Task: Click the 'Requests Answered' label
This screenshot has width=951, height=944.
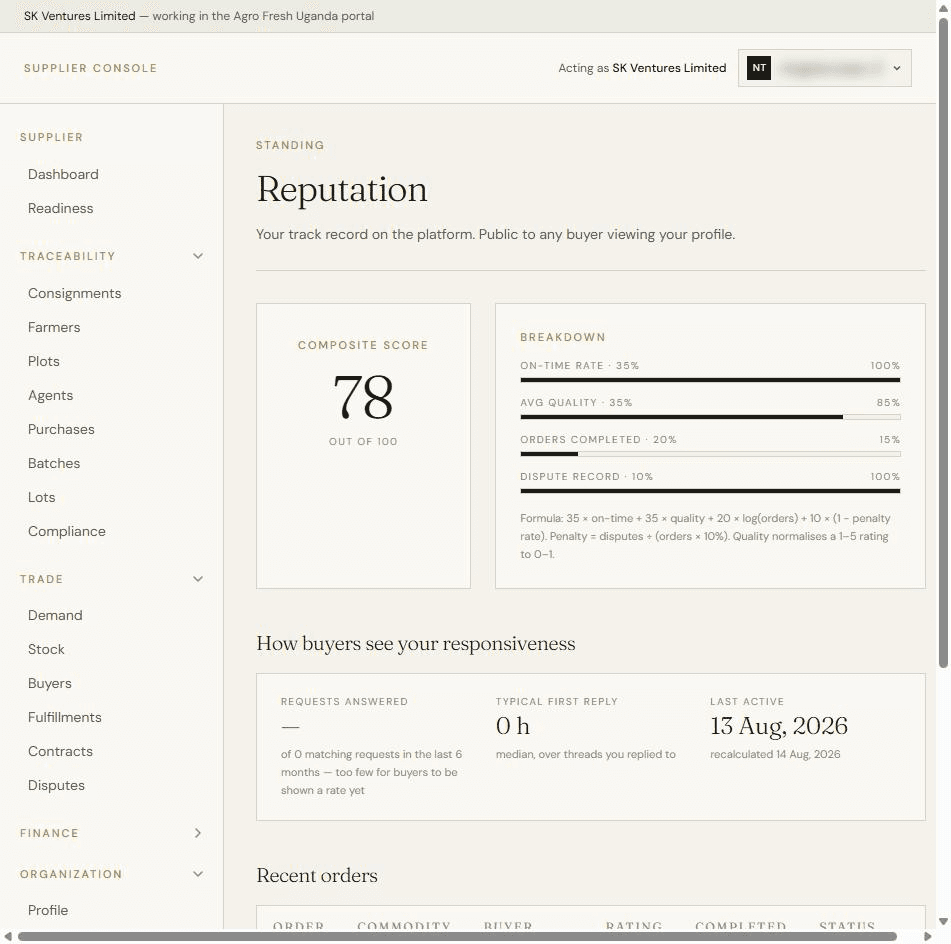Action: pyautogui.click(x=344, y=701)
